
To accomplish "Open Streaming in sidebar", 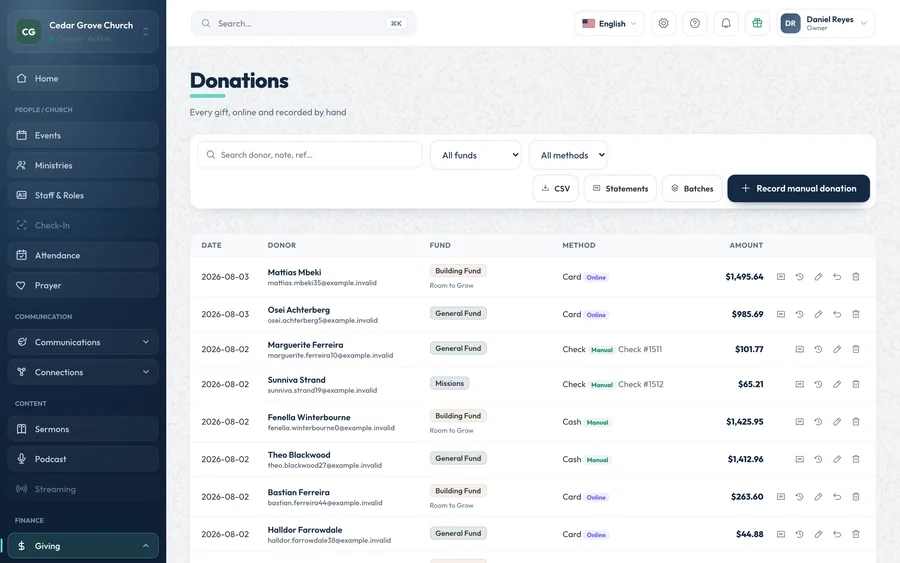I will (83, 489).
